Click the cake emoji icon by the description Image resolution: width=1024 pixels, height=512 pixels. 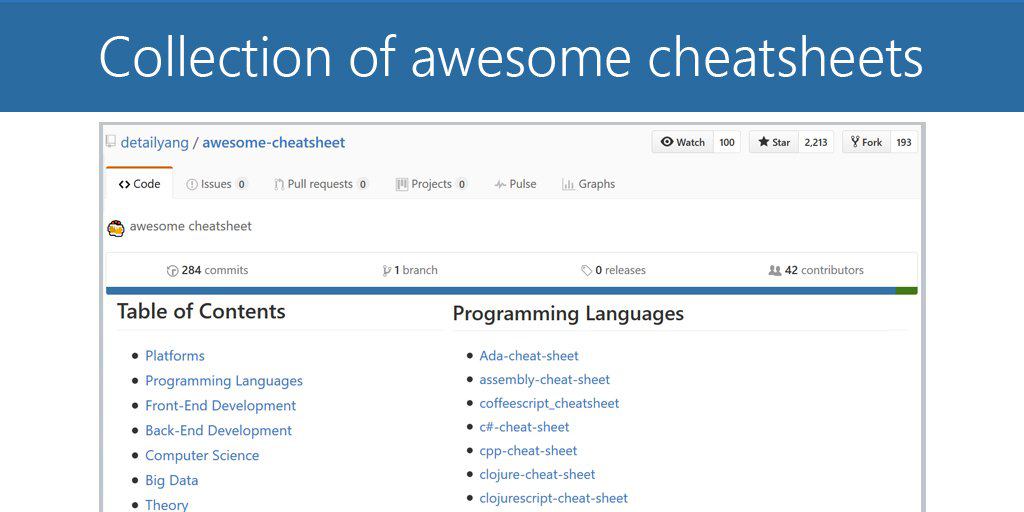(x=116, y=228)
